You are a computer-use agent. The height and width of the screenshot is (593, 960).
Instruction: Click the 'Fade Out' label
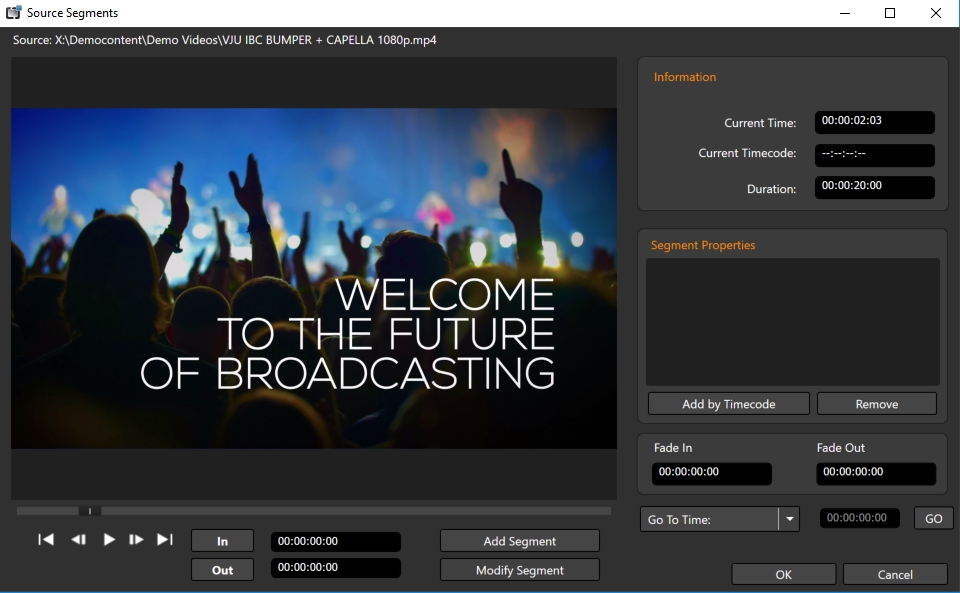point(841,447)
